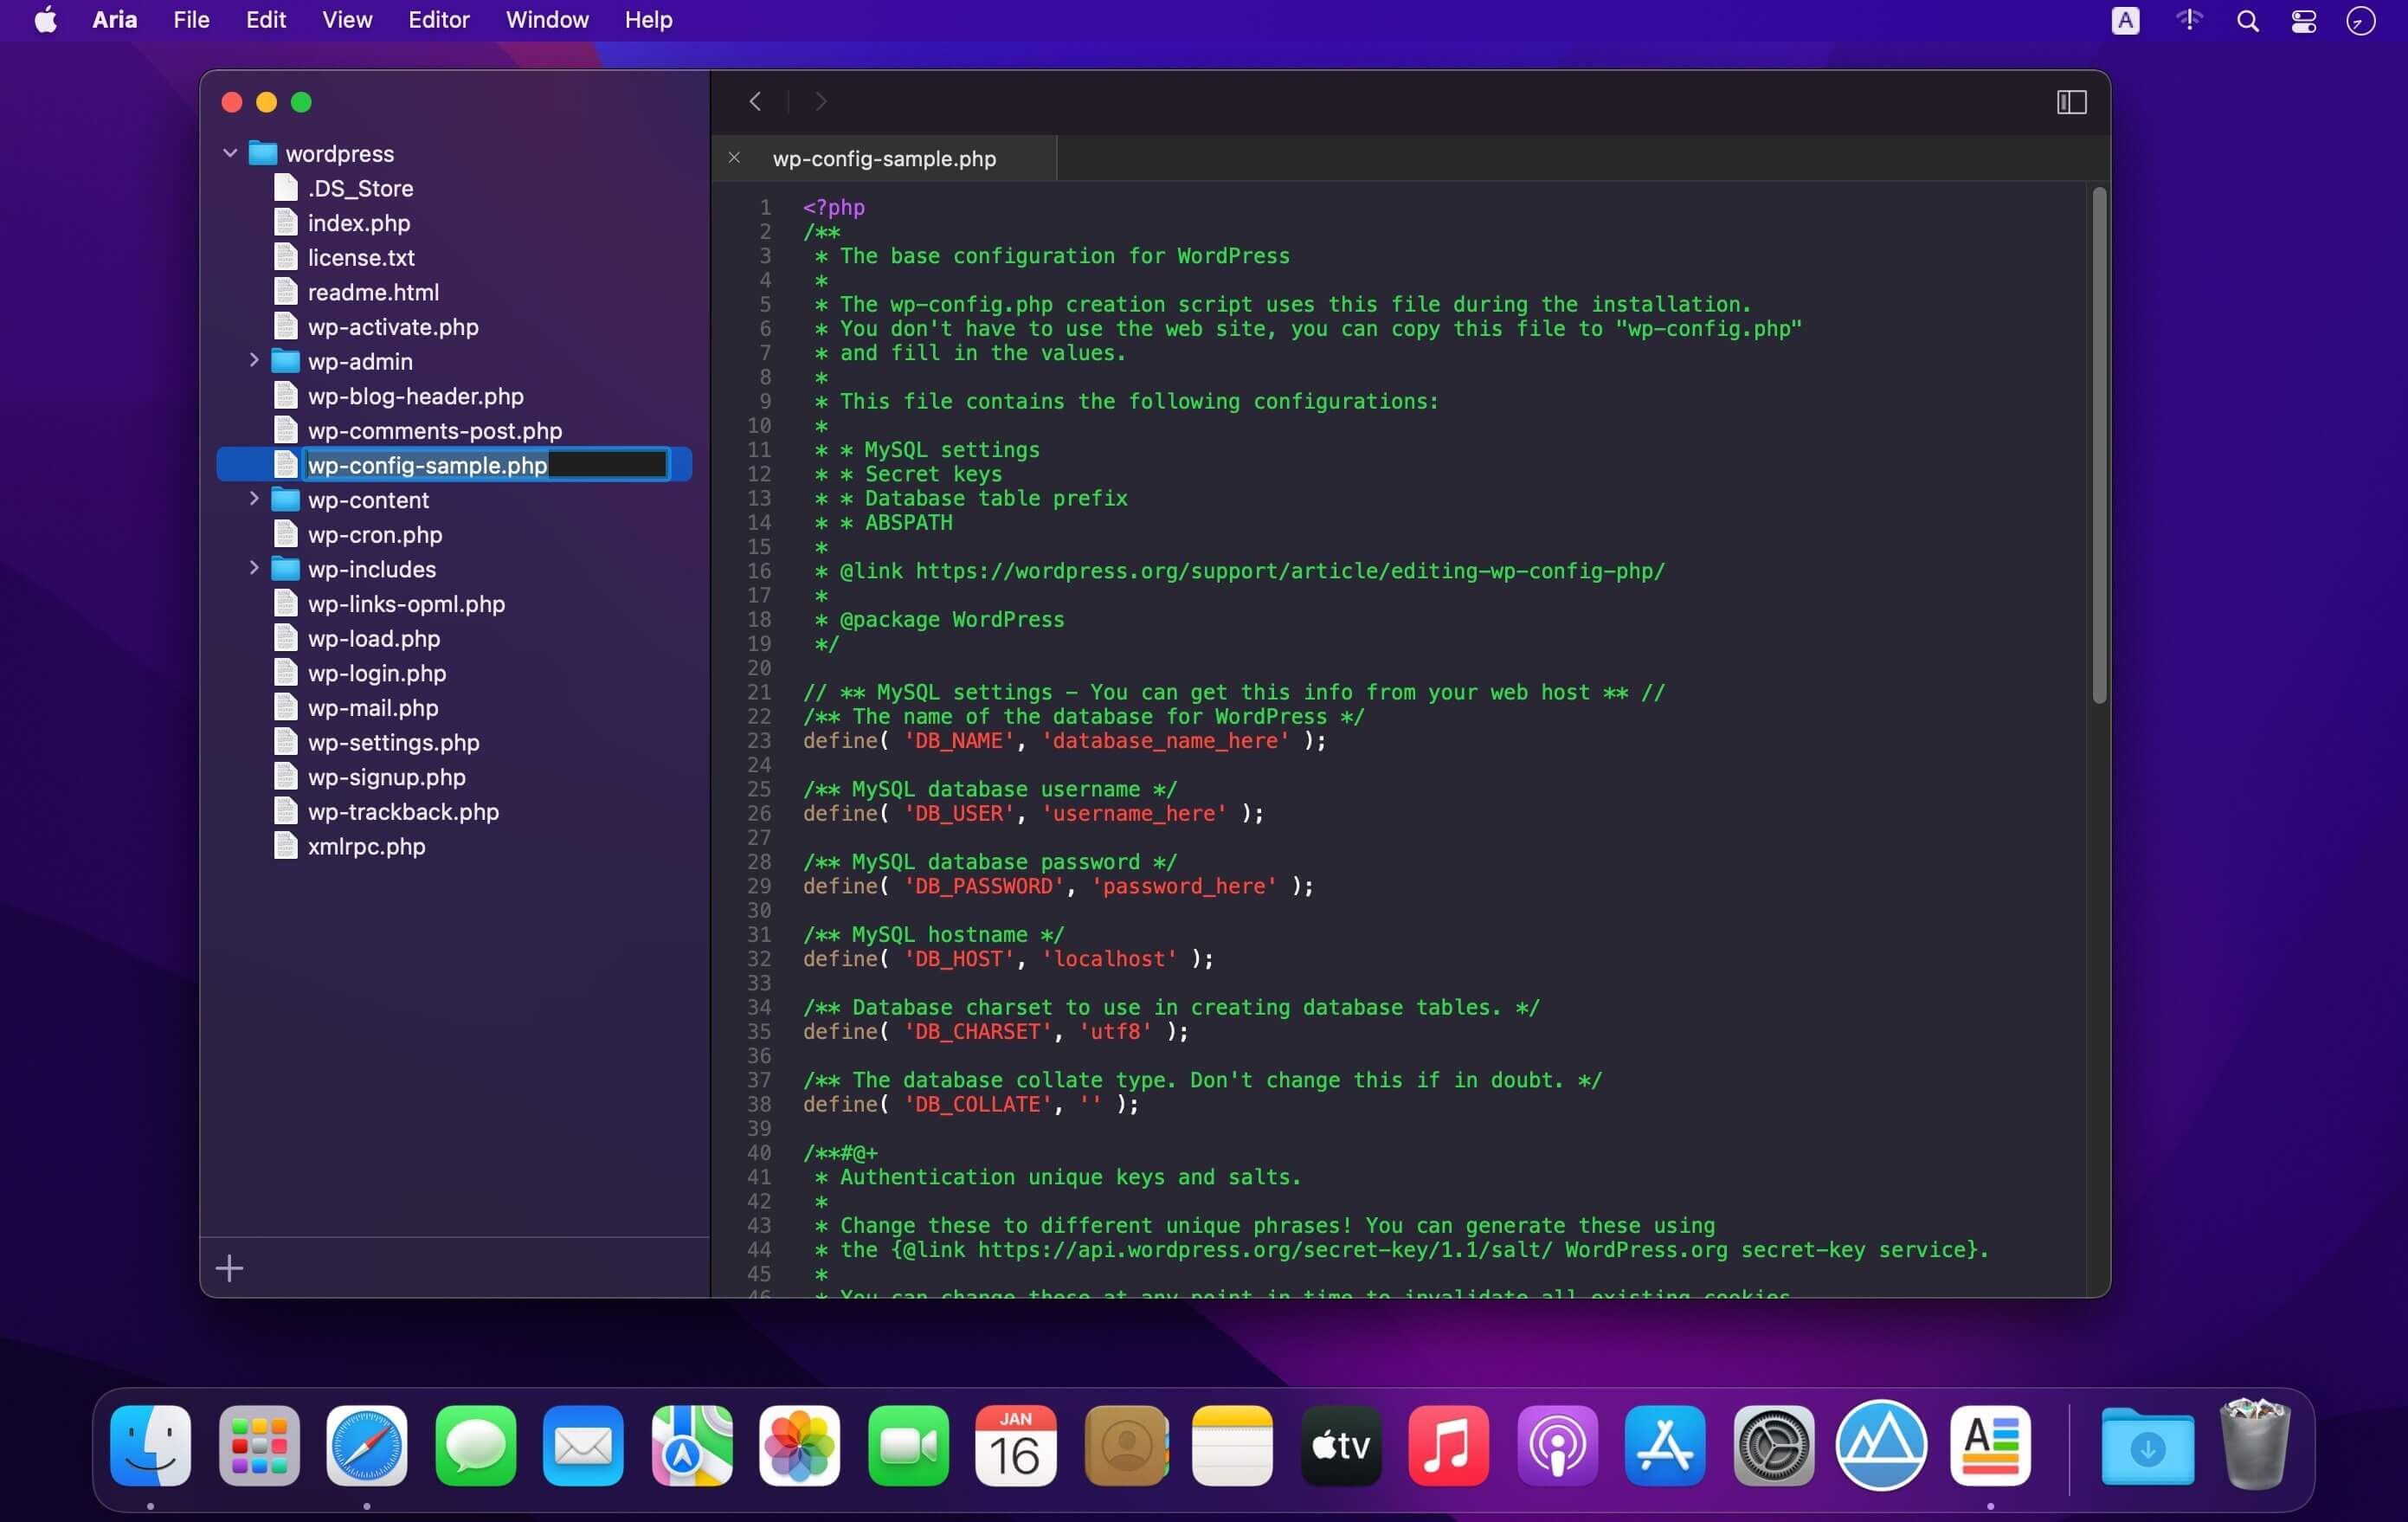Click the plus icon to add folder
This screenshot has height=1522, width=2408.
pyautogui.click(x=229, y=1268)
